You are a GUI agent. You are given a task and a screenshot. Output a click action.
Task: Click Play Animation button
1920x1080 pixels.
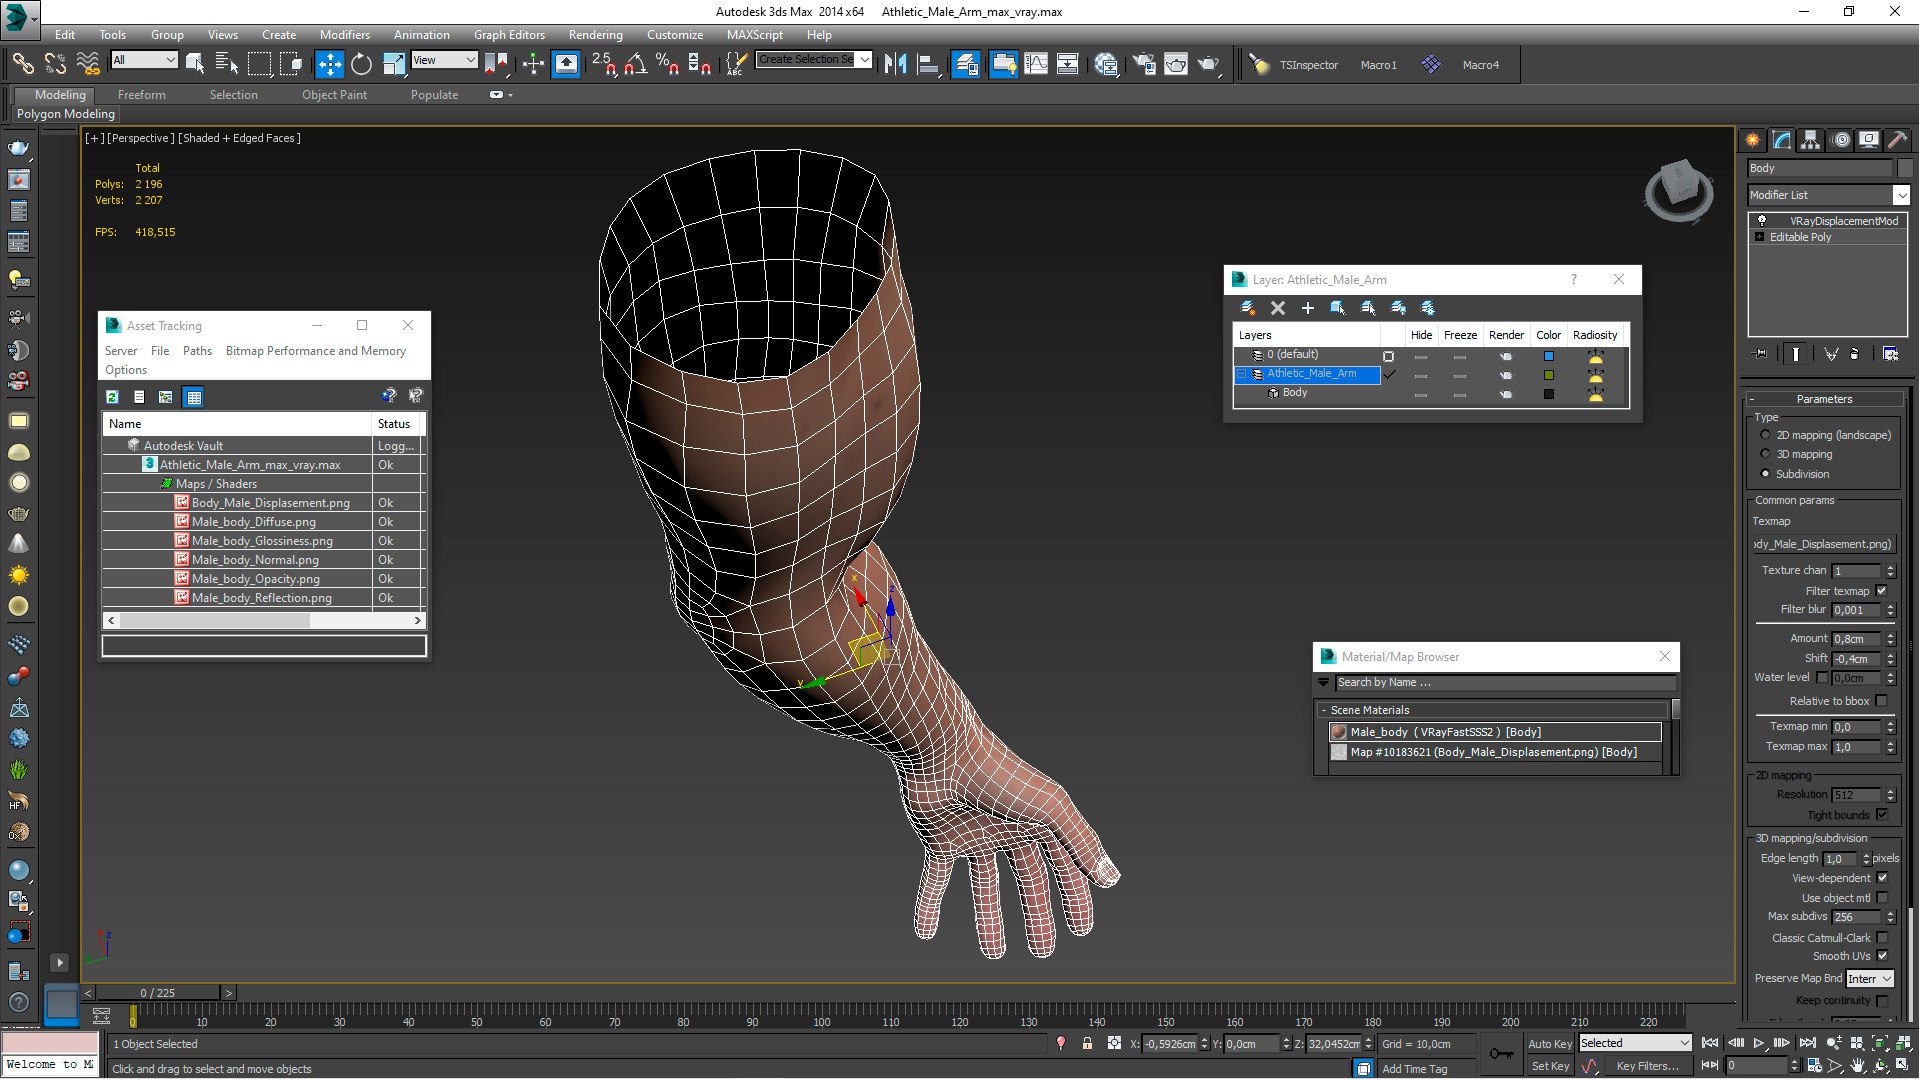(x=1758, y=1043)
